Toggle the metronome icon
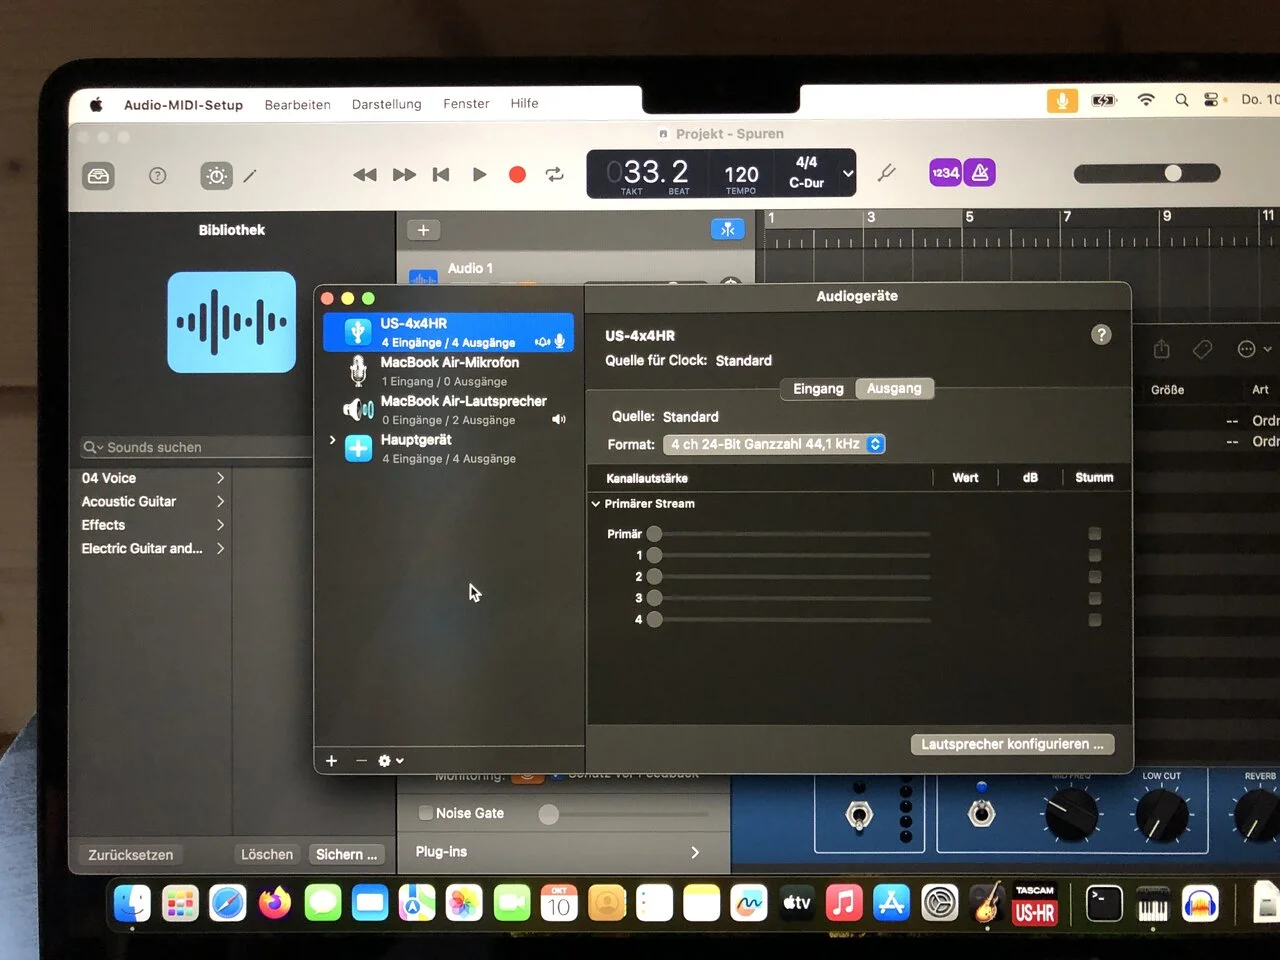Viewport: 1280px width, 960px height. click(980, 173)
